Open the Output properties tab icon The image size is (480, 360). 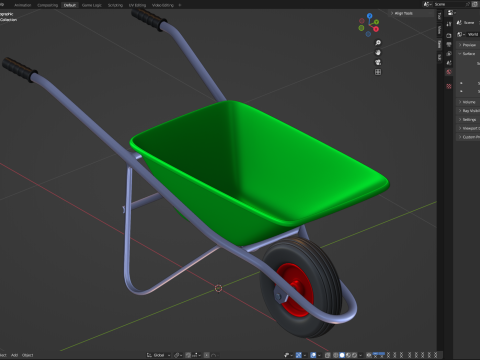(x=449, y=44)
